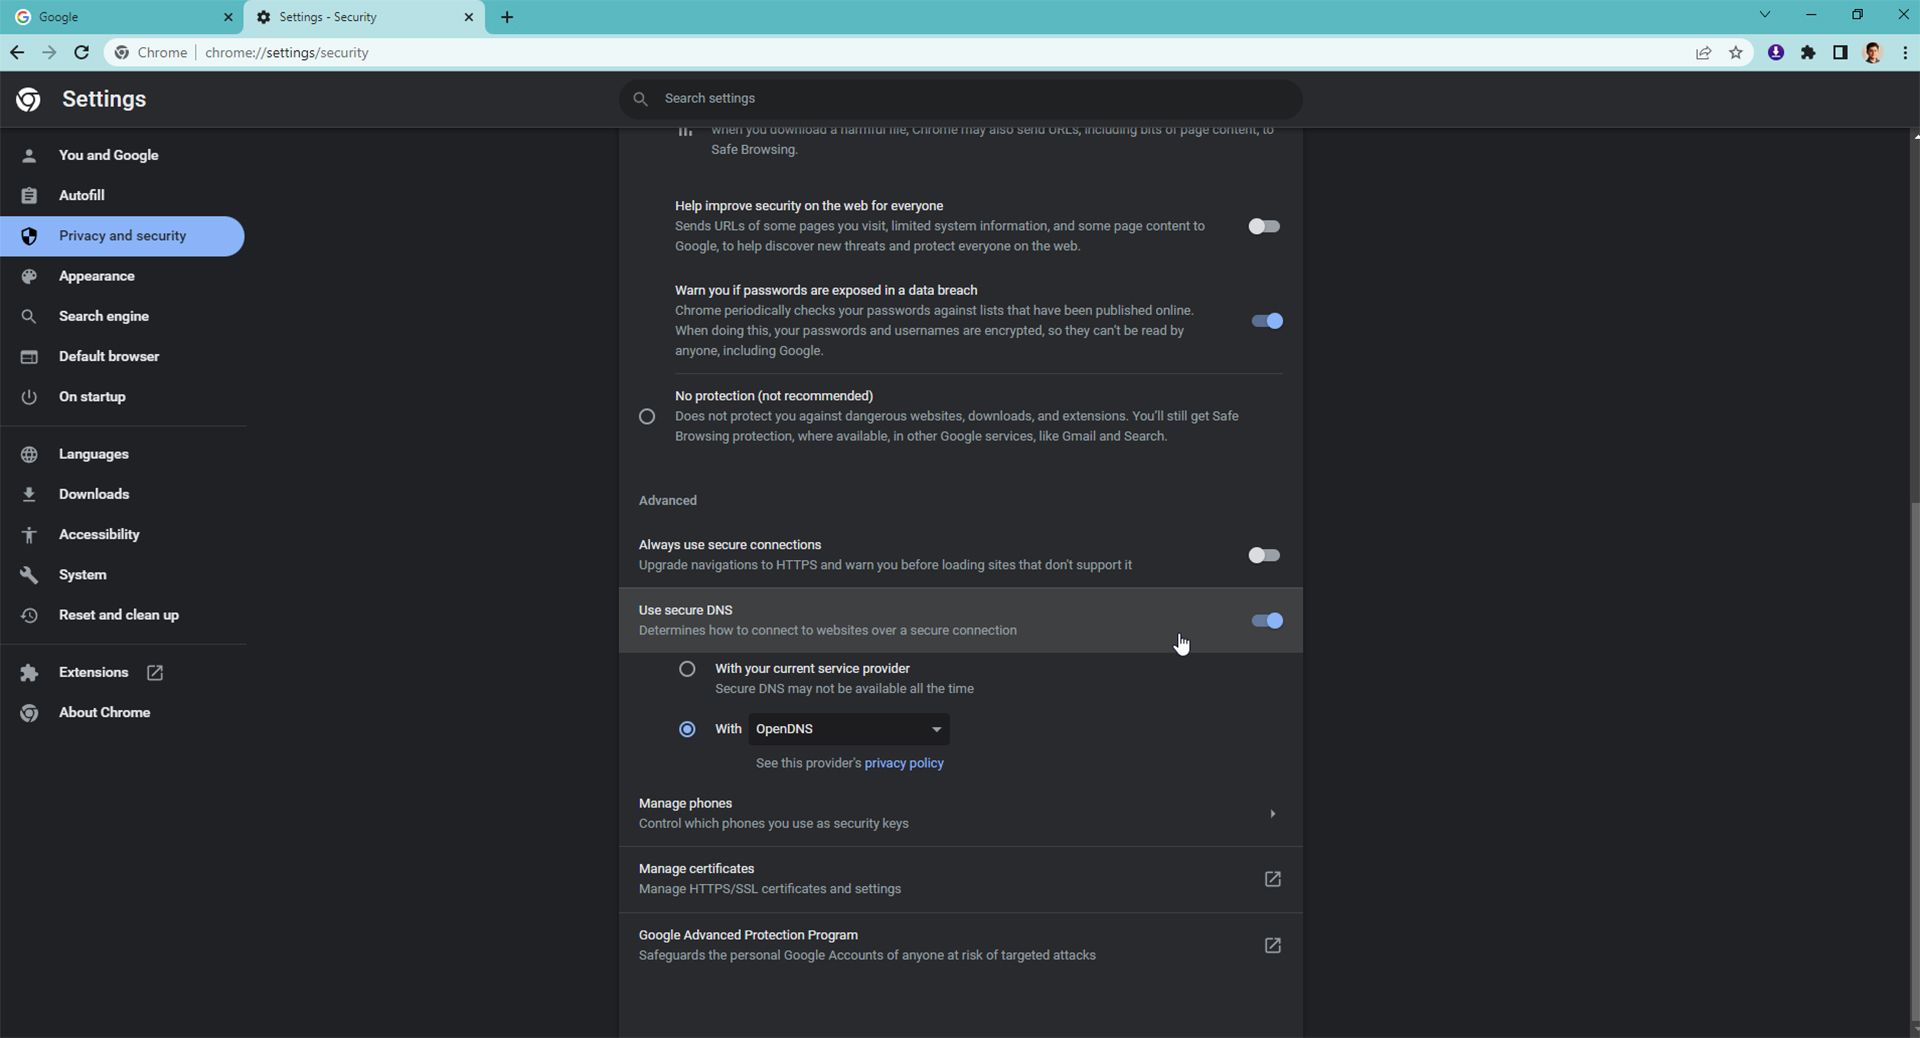This screenshot has width=1920, height=1038.
Task: Click the Reload page icon
Action: [x=82, y=53]
